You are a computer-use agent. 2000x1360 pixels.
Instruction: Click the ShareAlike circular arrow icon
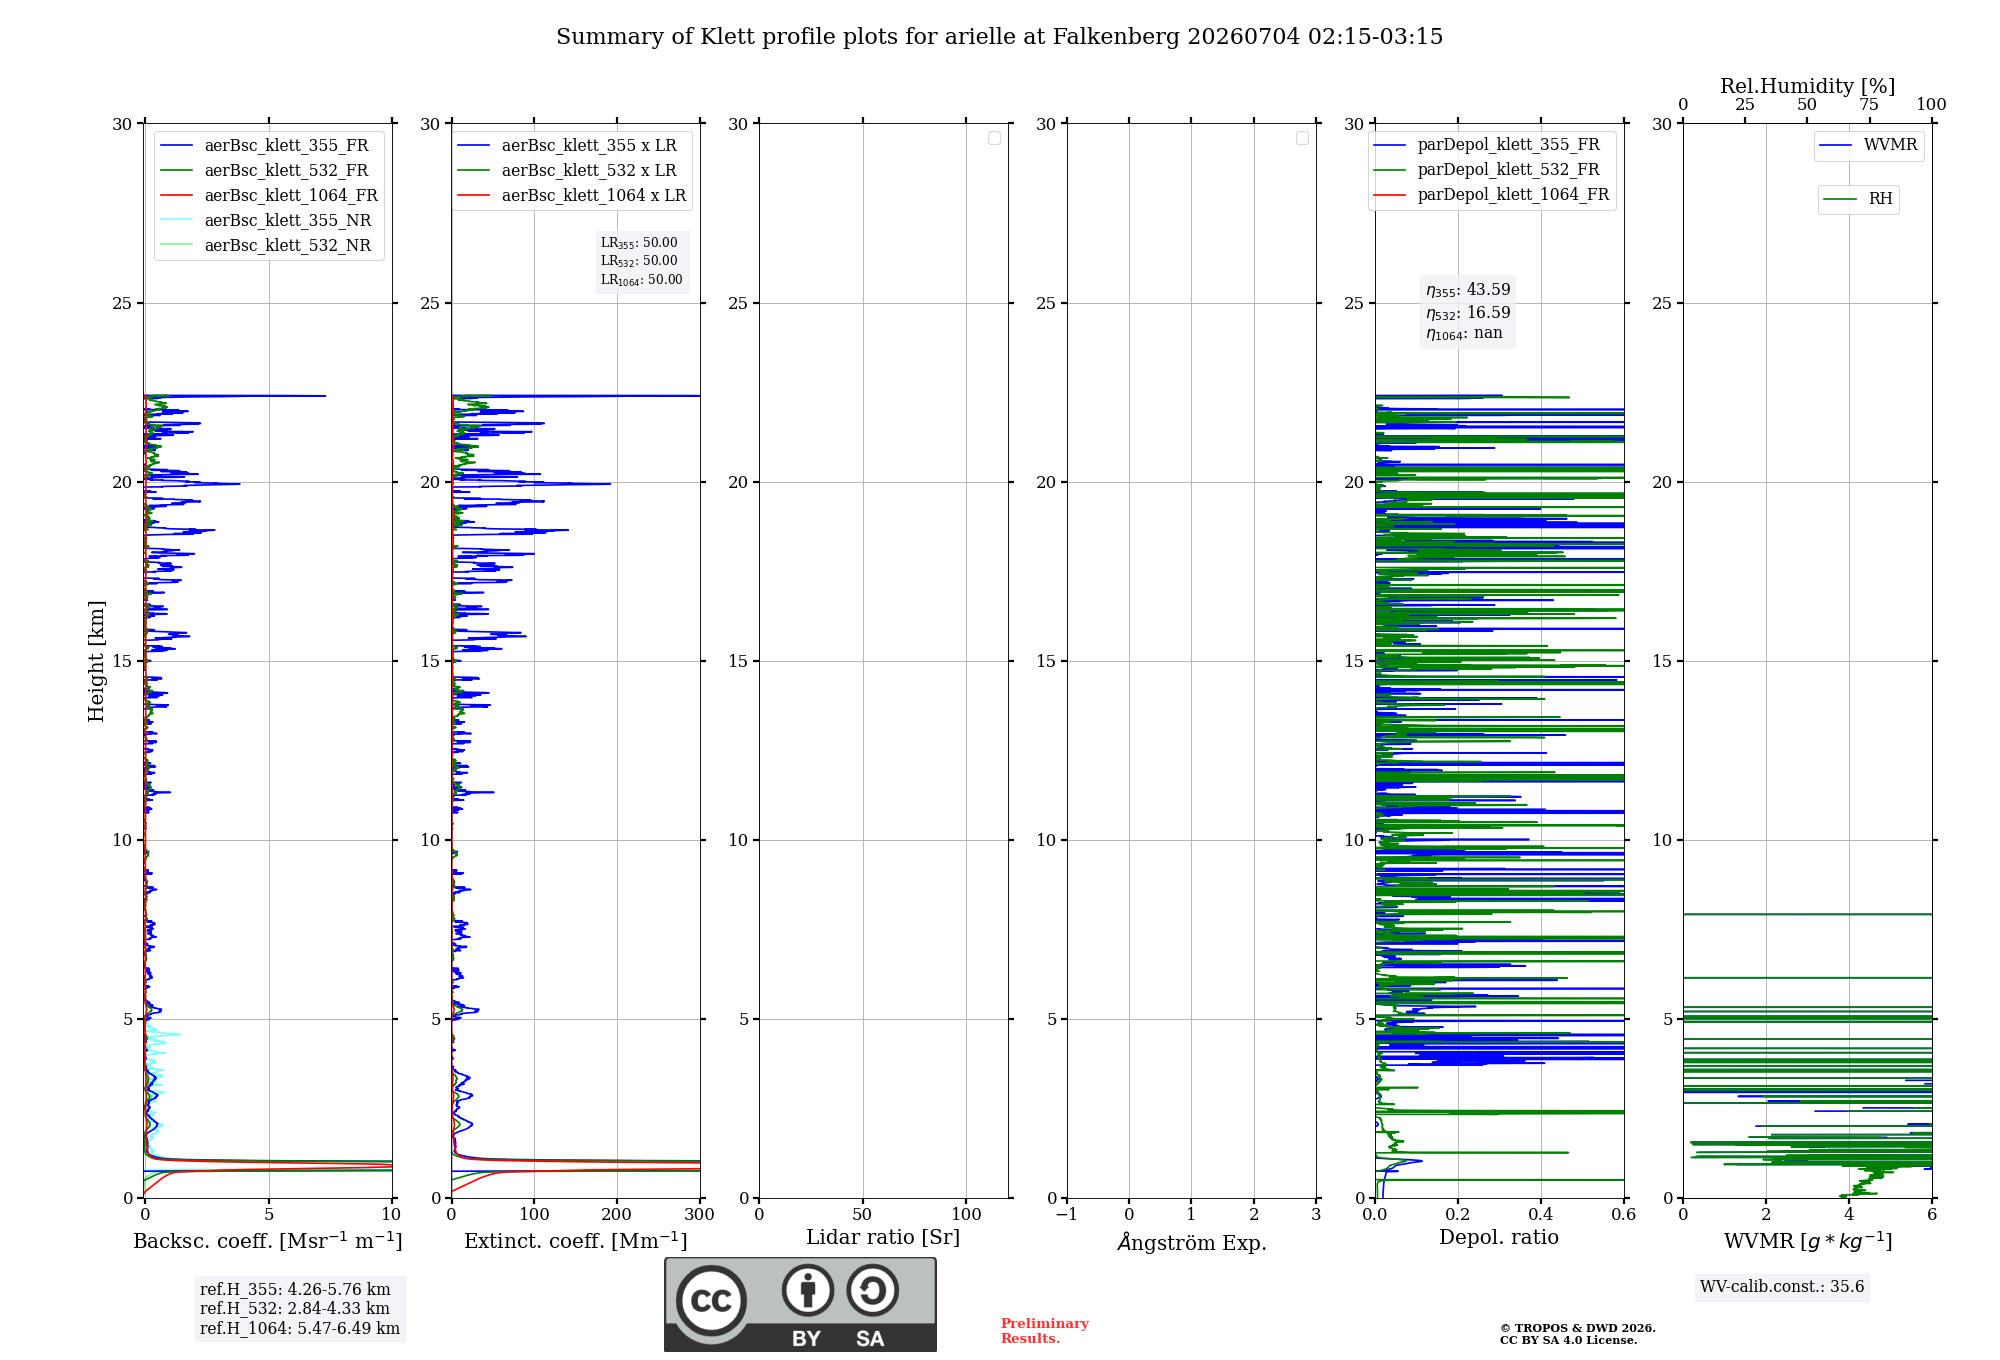tap(872, 1290)
